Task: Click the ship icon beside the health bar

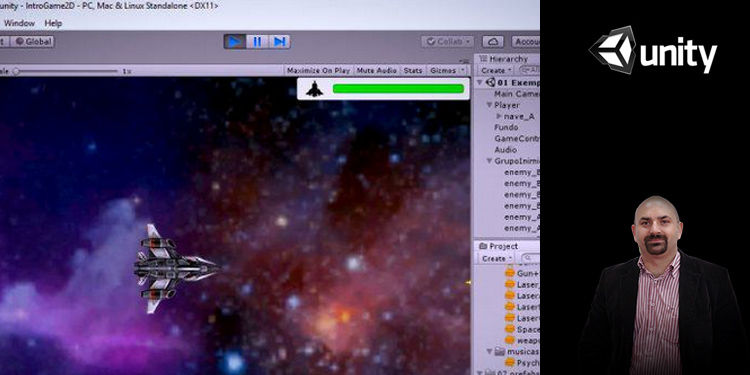Action: click(314, 89)
